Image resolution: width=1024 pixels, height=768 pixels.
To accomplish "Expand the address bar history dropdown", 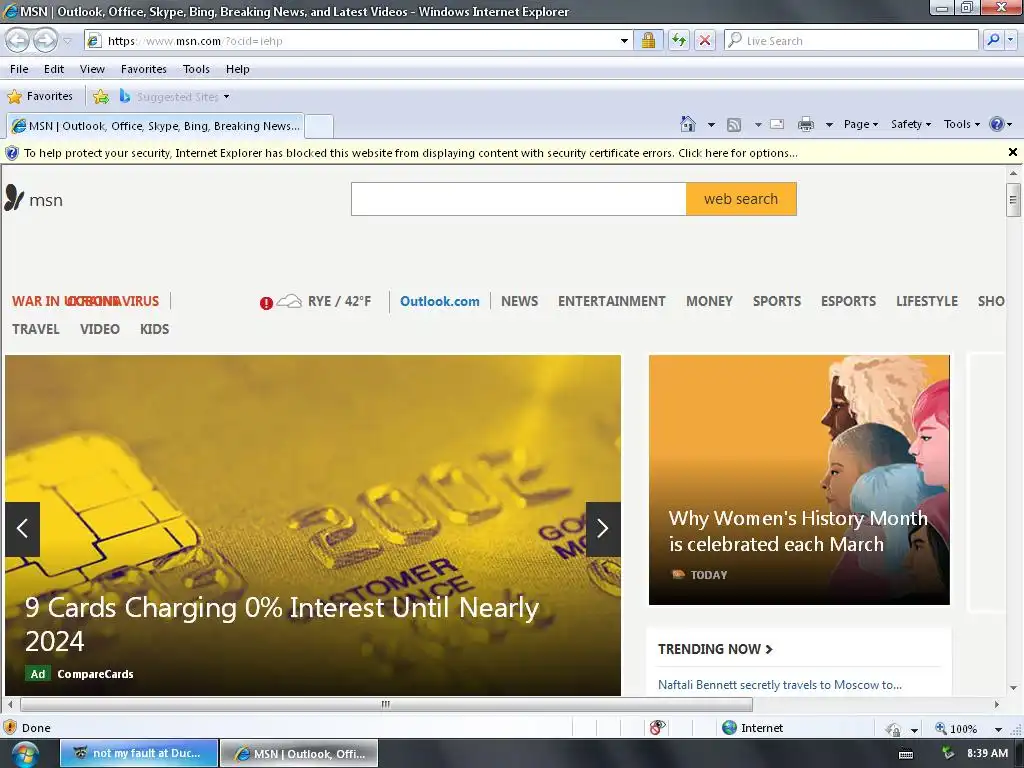I will click(624, 40).
